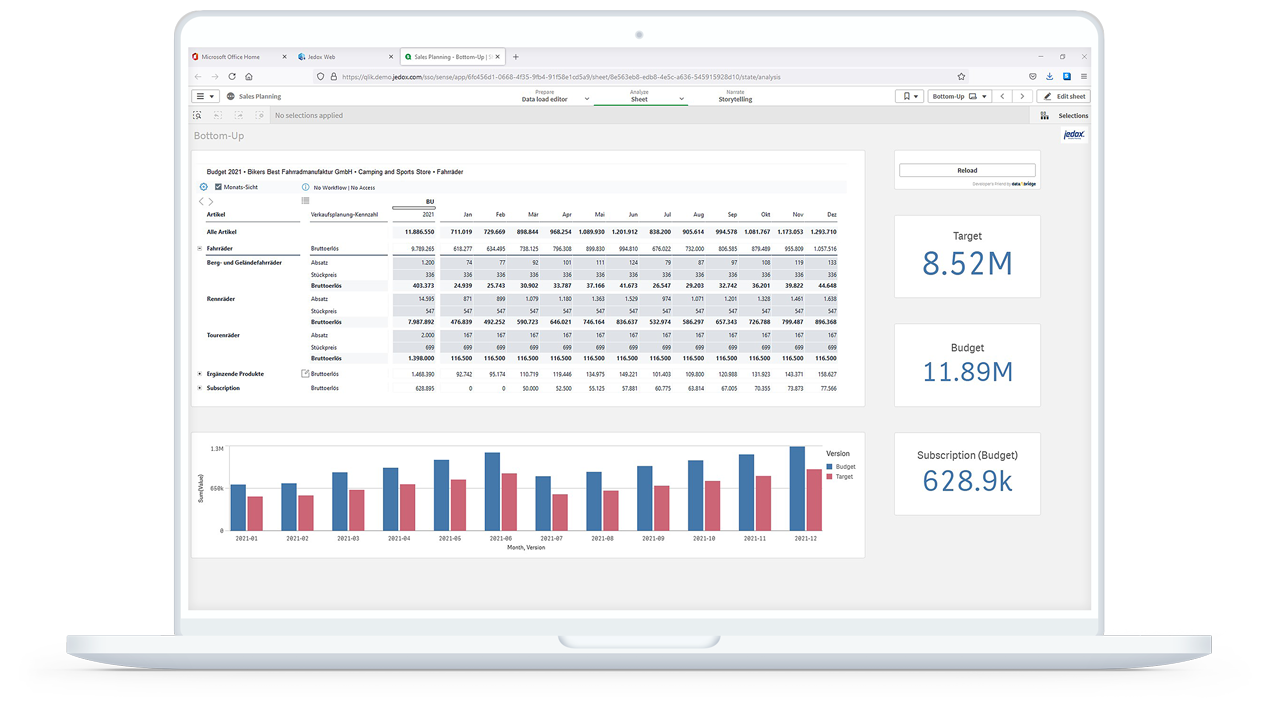Click the workflow info icon
Screen dimensions: 1280x720
tap(305, 187)
